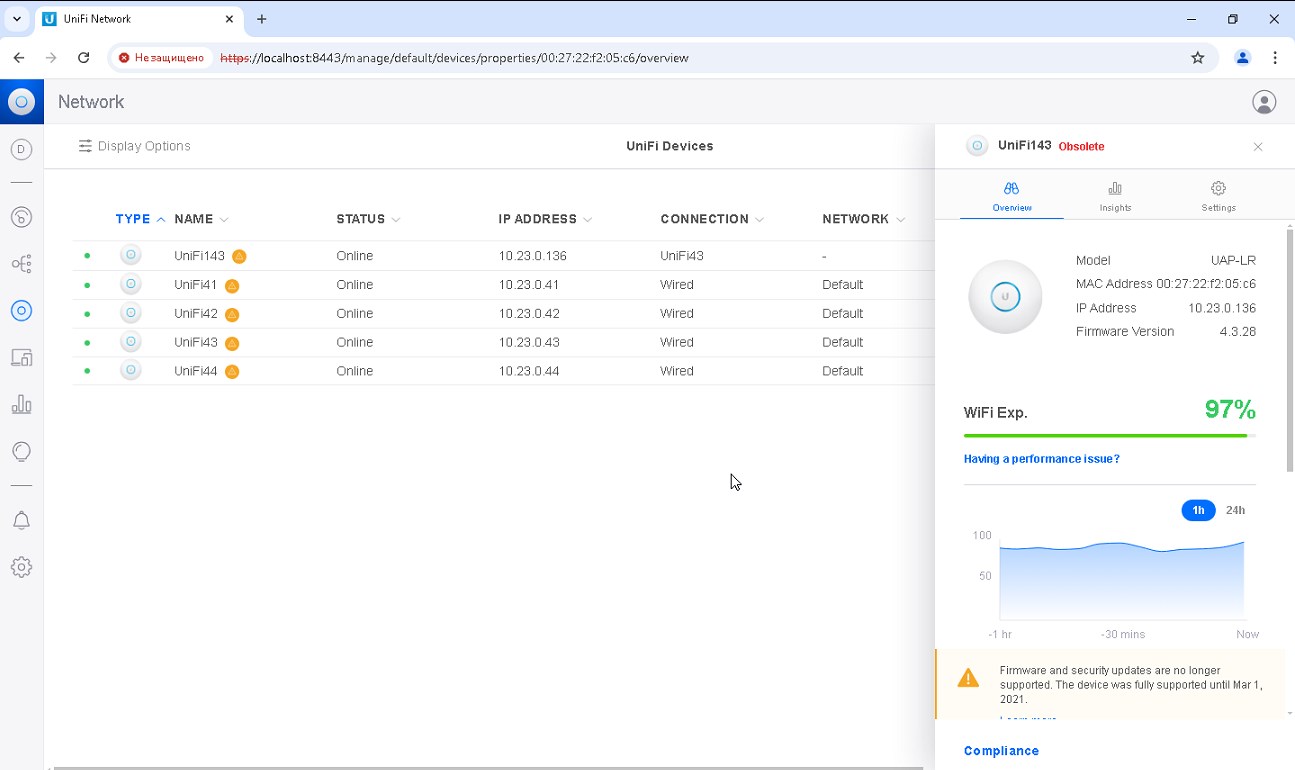Click Having a performance issue link
Screen dimensions: 1295x770
1041,459
